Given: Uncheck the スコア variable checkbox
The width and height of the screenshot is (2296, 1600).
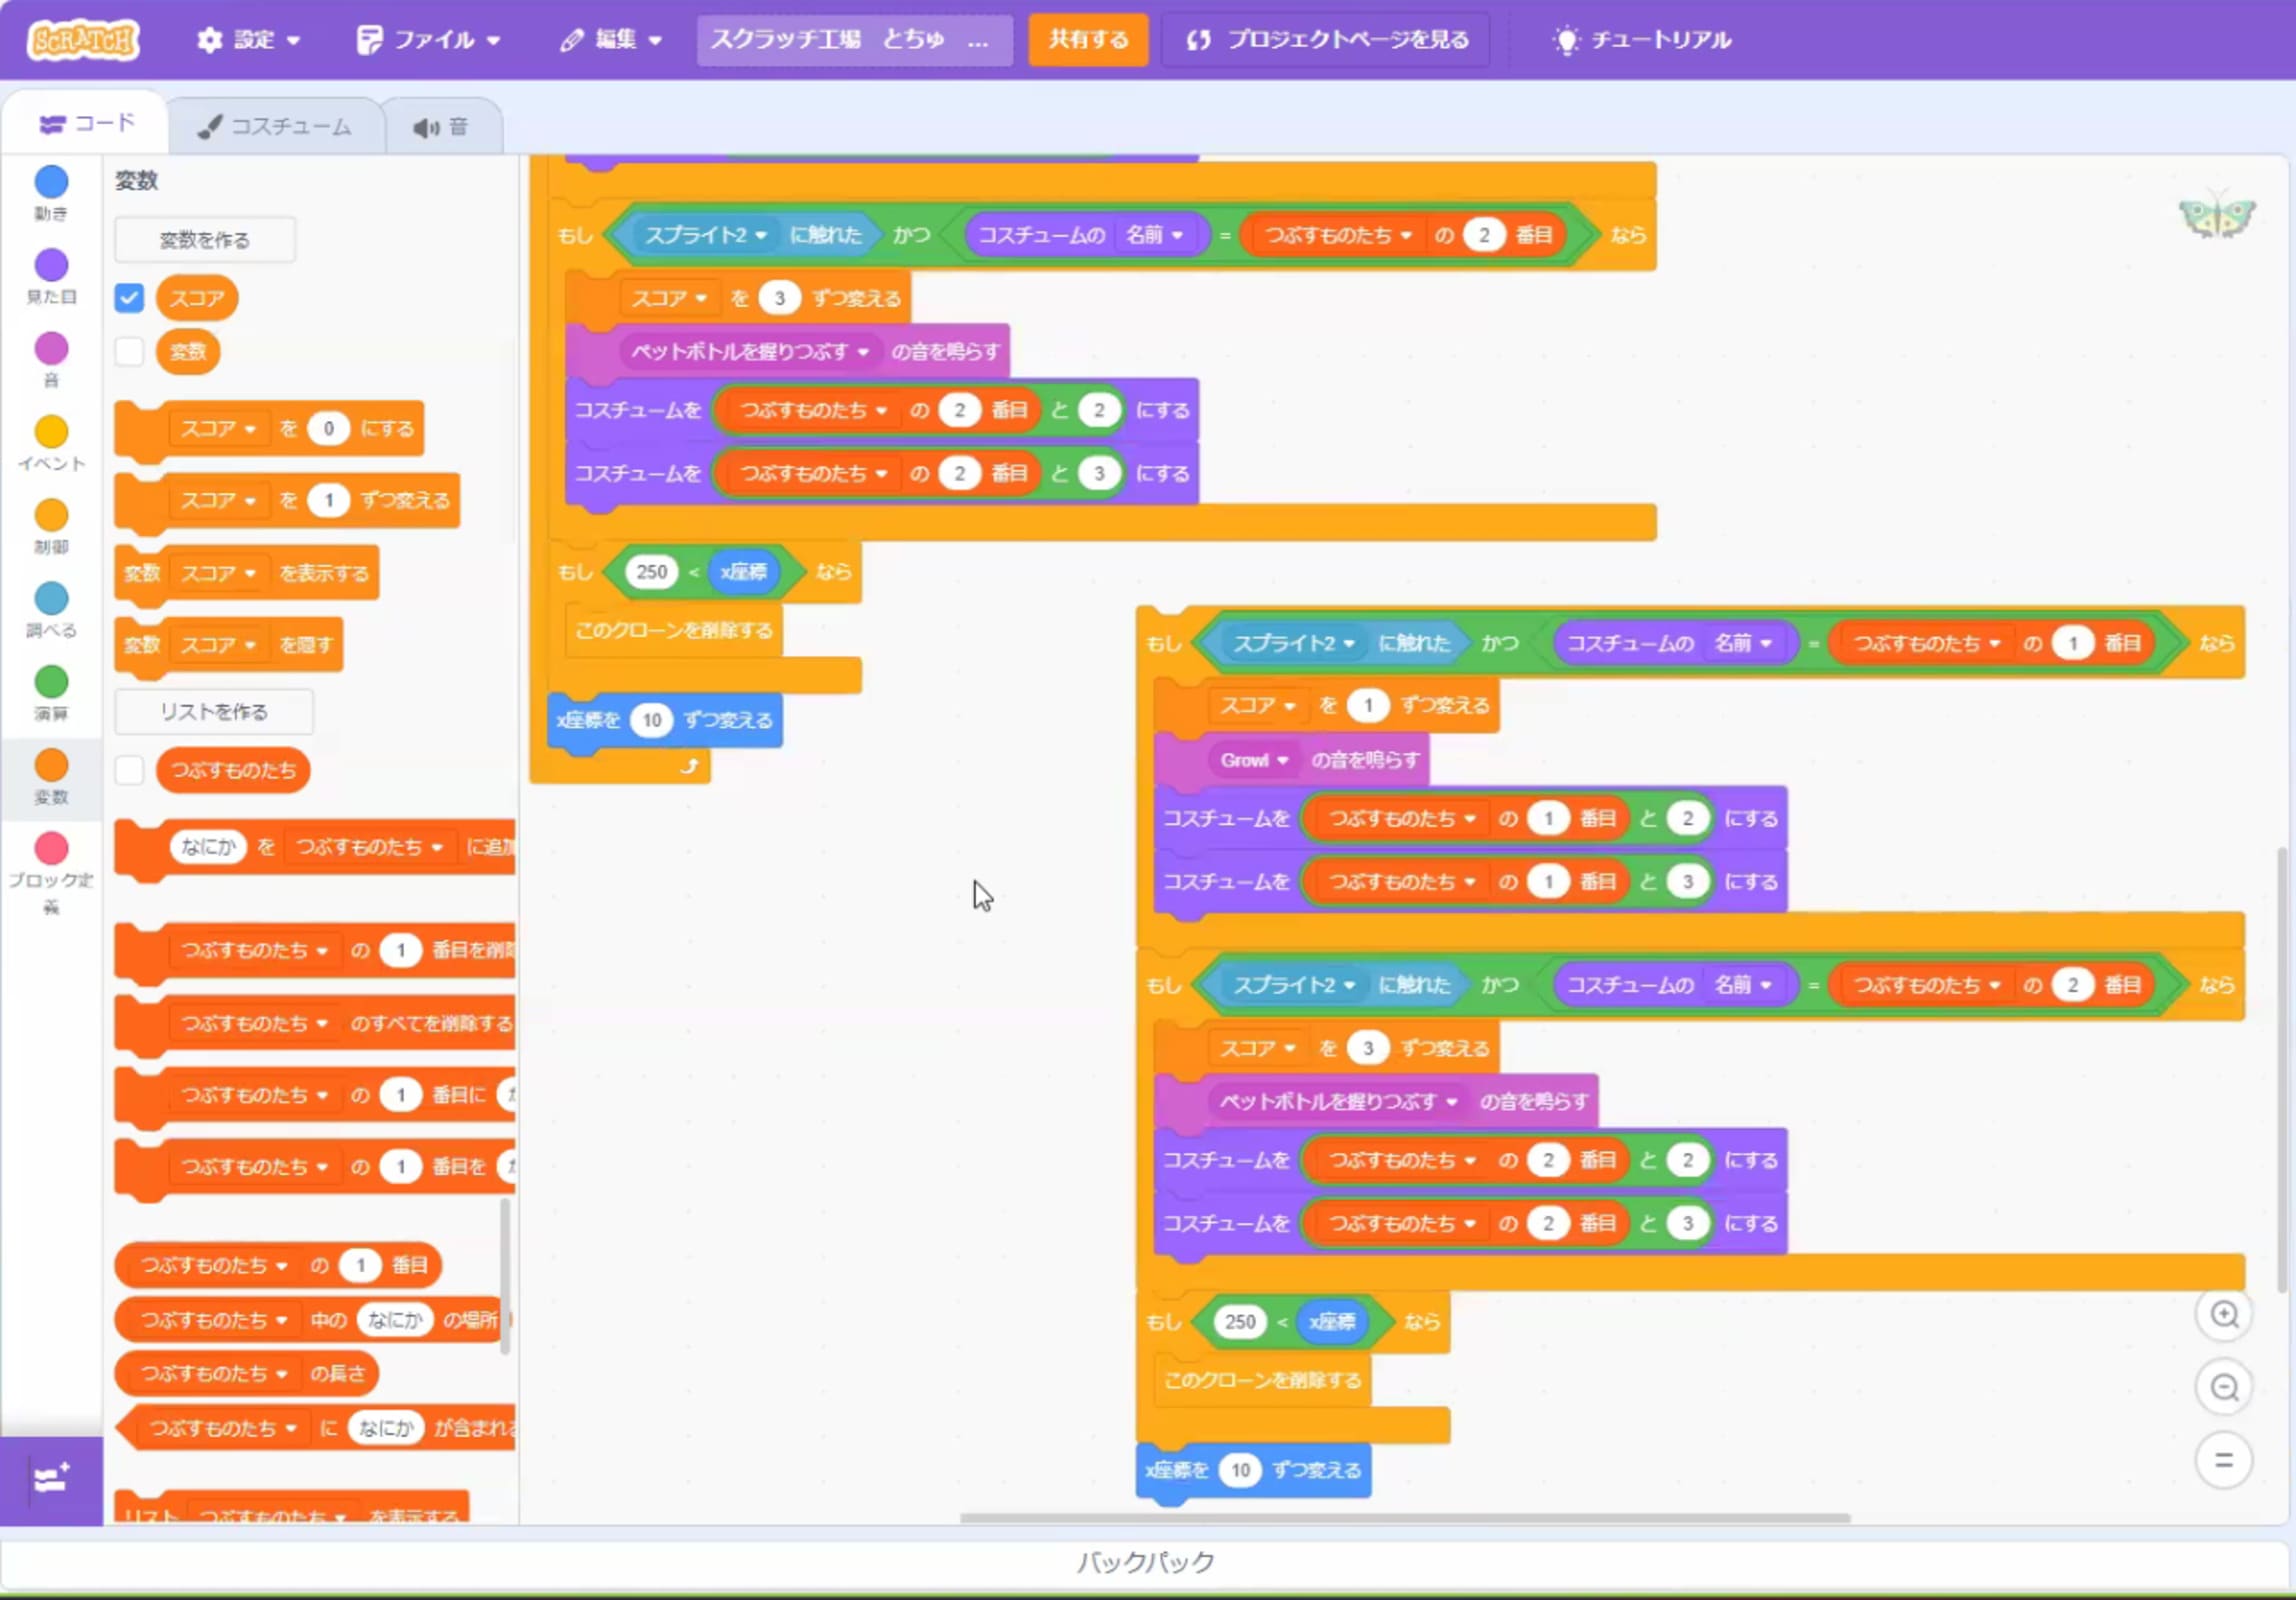Looking at the screenshot, I should point(129,298).
